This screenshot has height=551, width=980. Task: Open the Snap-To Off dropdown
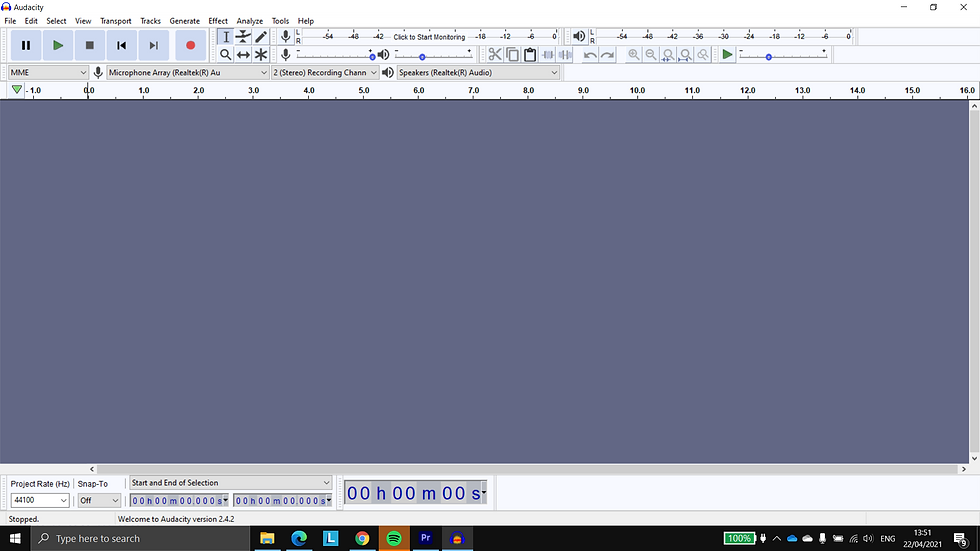click(x=99, y=500)
